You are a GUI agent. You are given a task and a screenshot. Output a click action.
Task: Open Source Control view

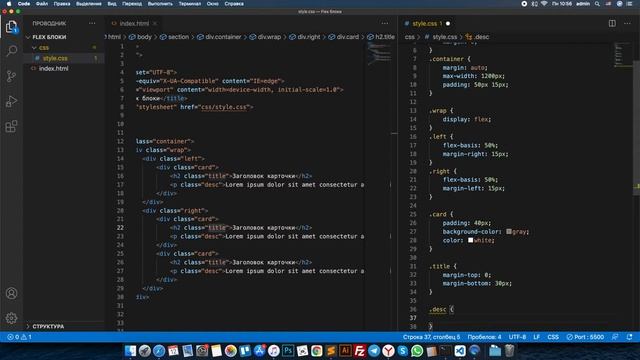pyautogui.click(x=11, y=76)
